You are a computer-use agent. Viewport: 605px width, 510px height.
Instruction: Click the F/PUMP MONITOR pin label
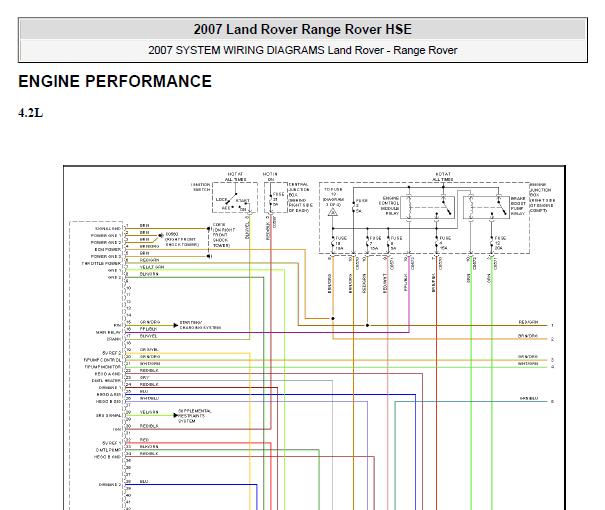point(103,367)
